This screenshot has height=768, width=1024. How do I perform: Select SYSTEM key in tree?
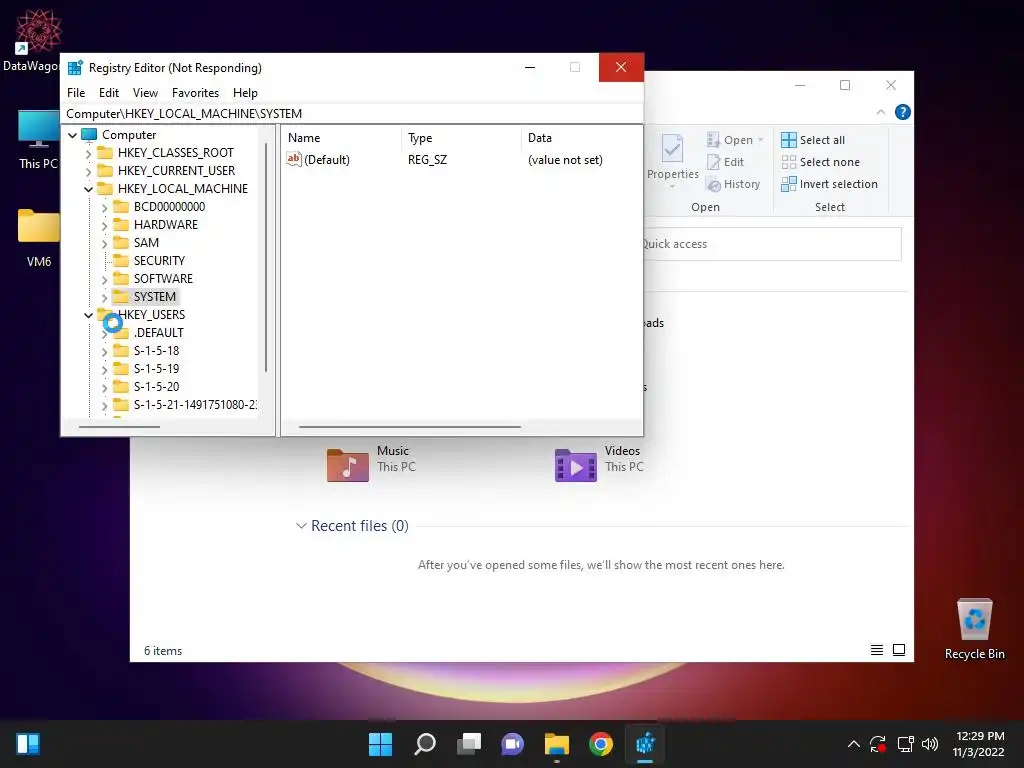(x=155, y=296)
